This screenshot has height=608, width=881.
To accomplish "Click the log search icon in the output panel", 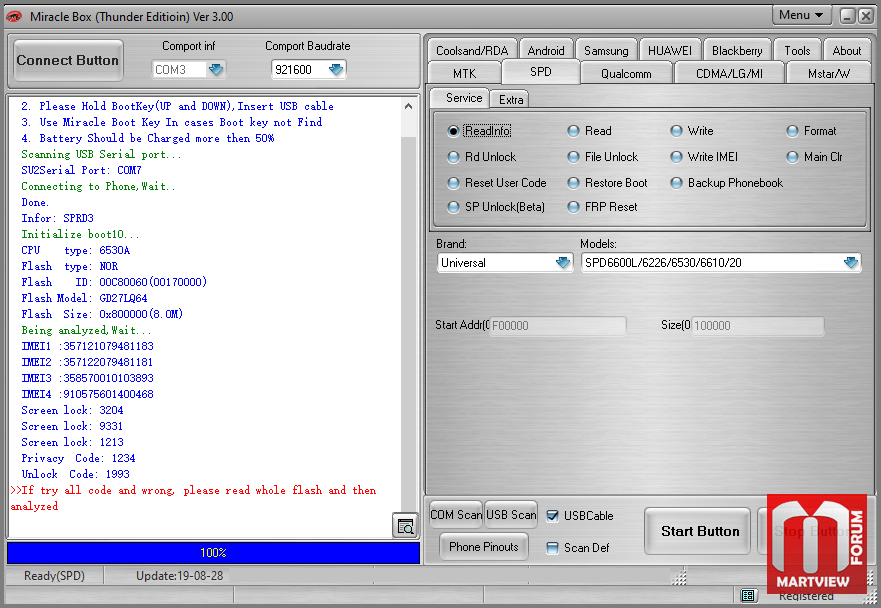I will (404, 525).
